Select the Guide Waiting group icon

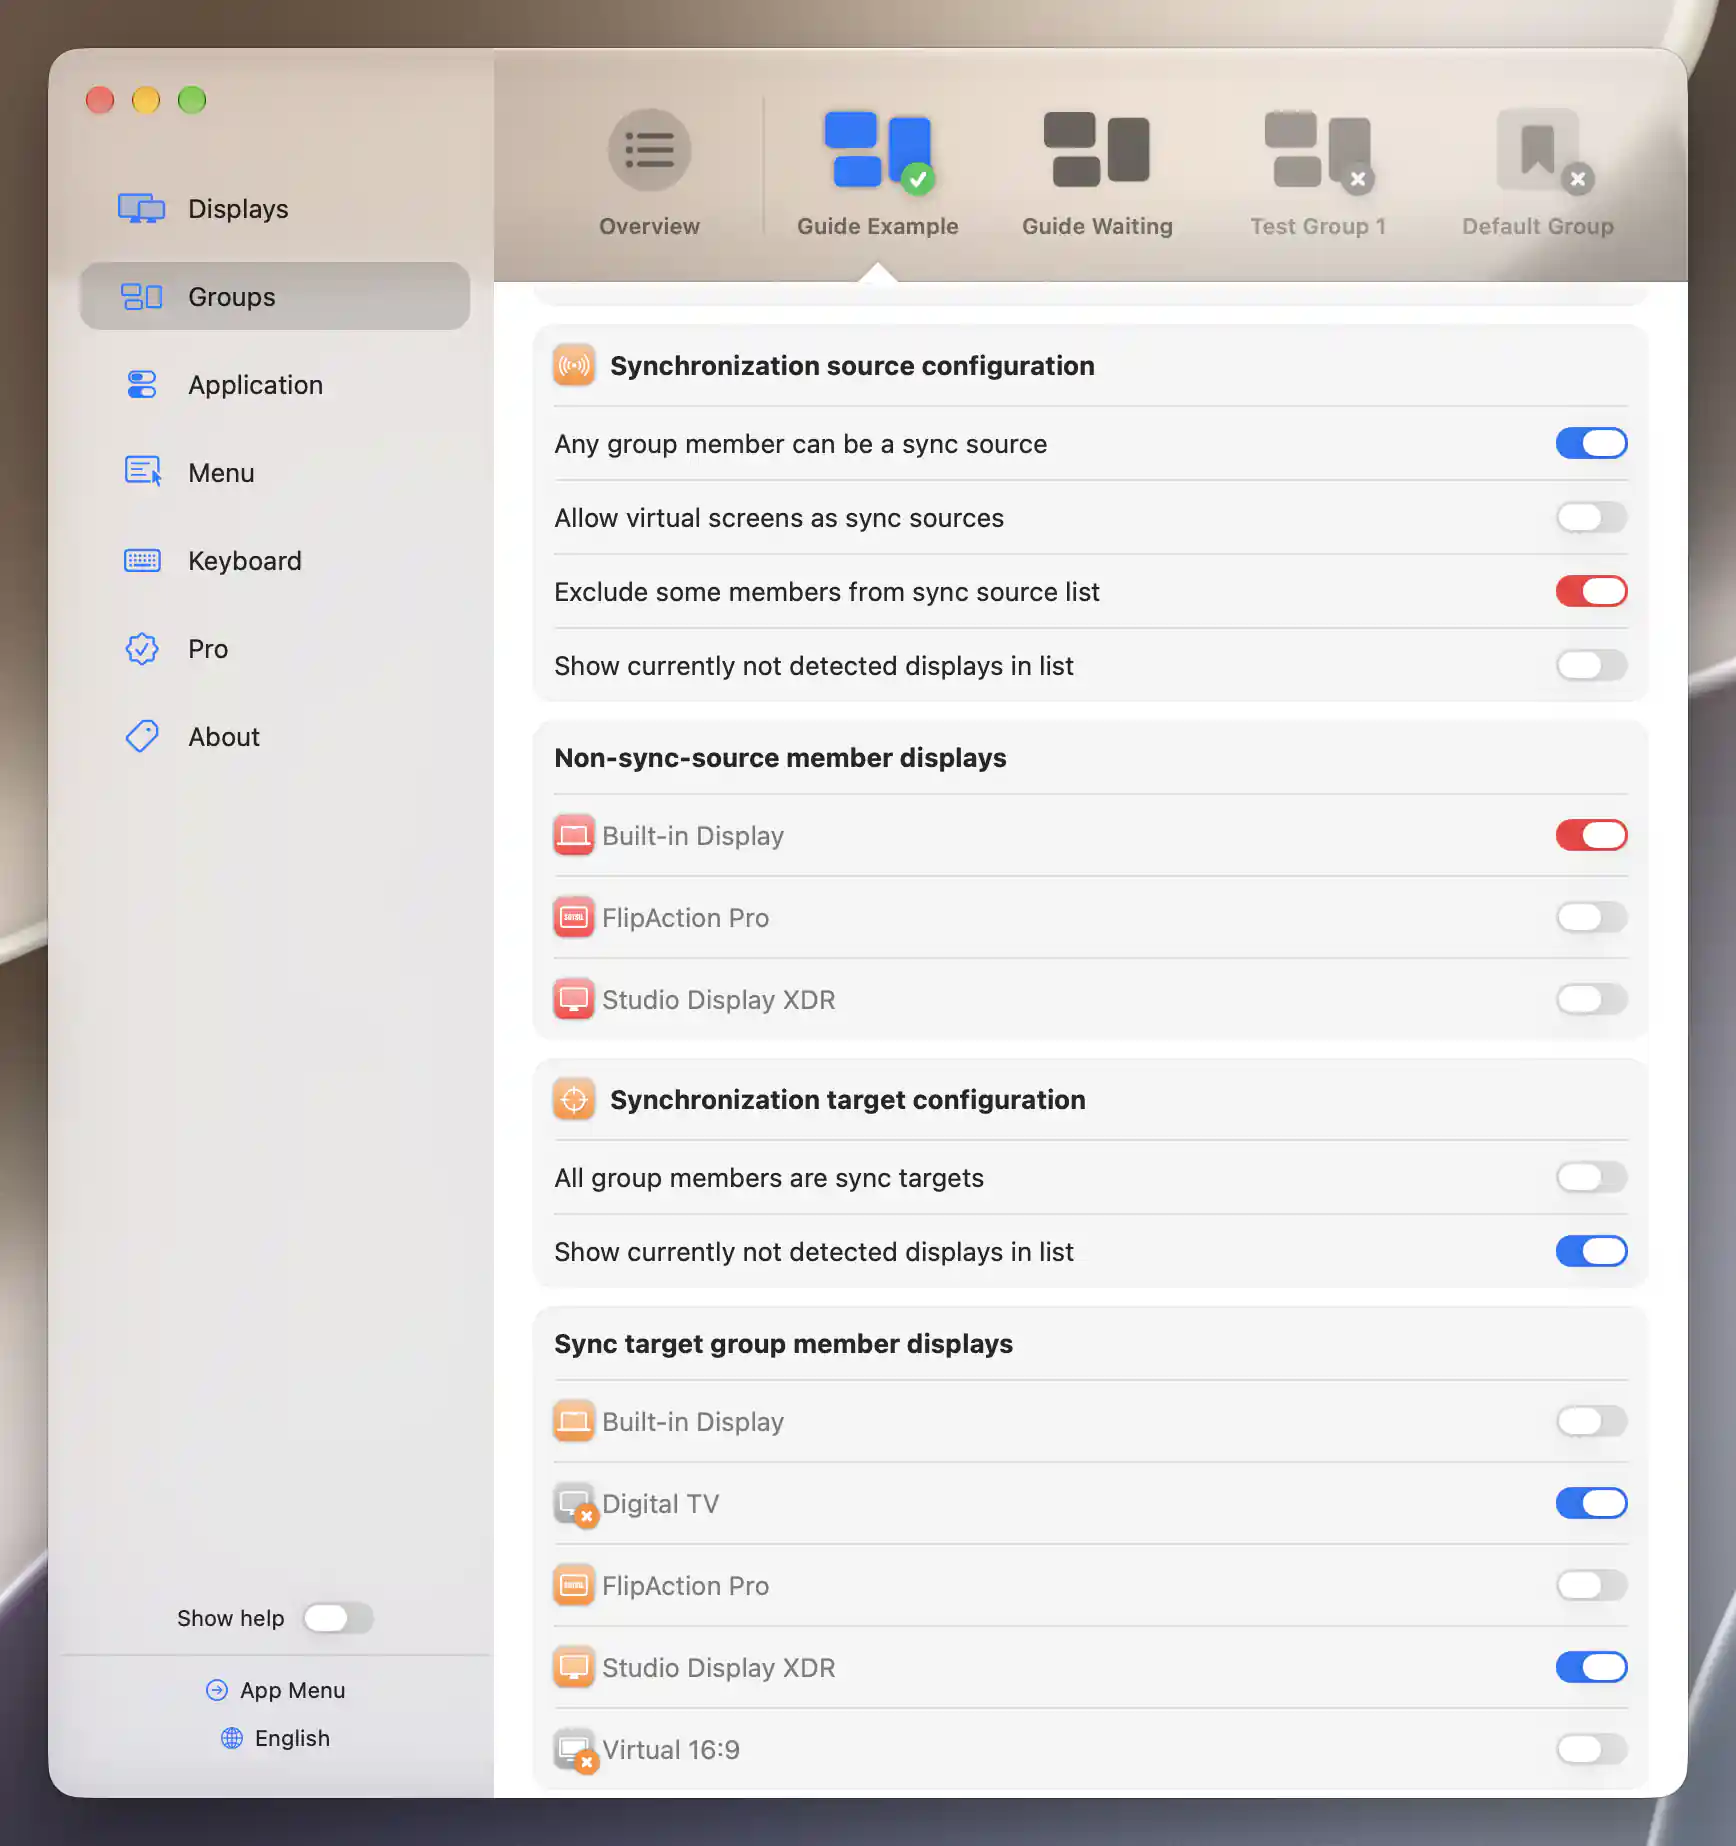[1097, 150]
